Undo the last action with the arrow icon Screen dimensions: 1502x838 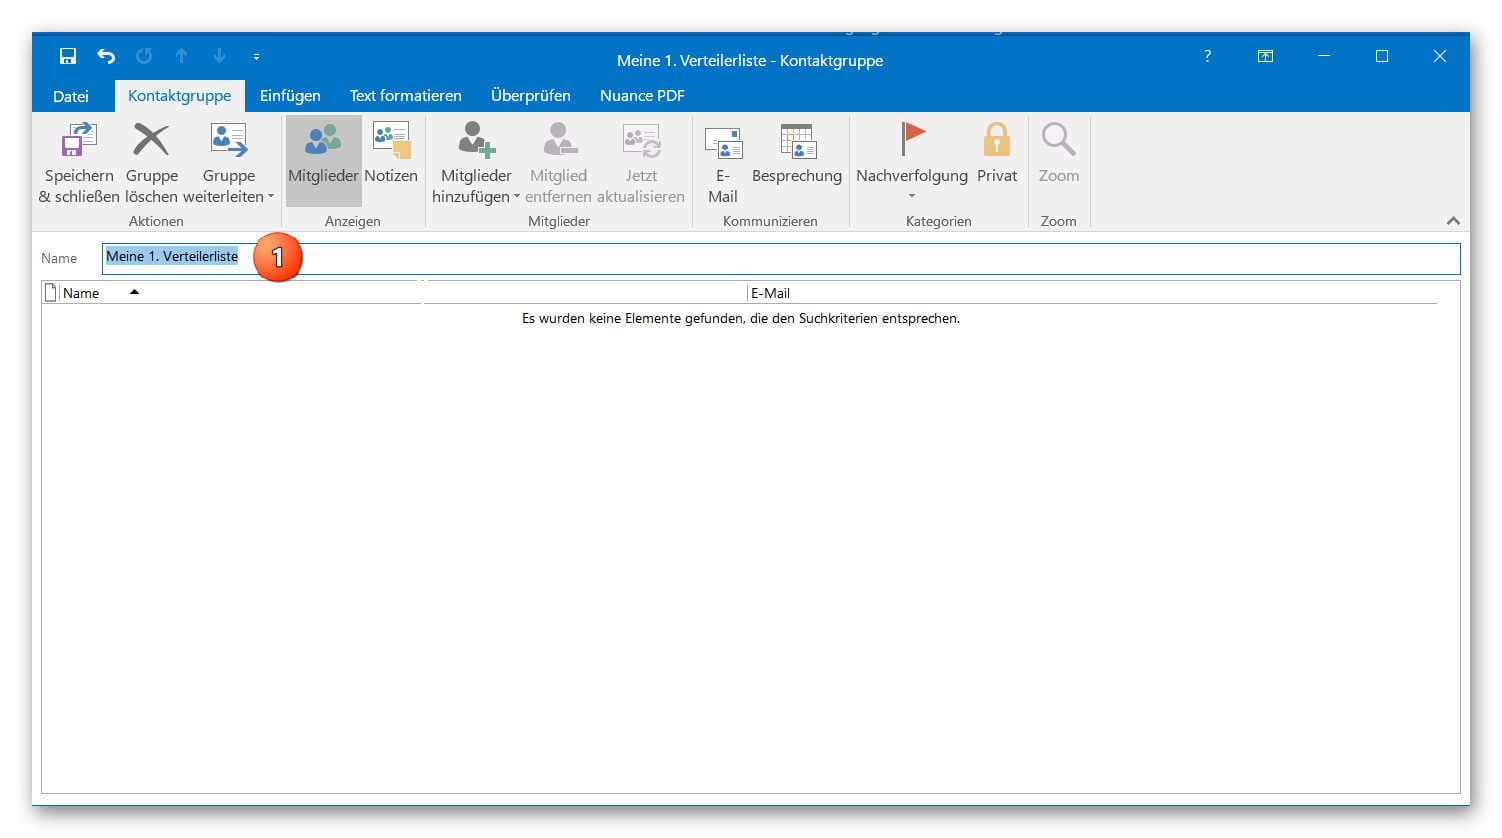(106, 56)
